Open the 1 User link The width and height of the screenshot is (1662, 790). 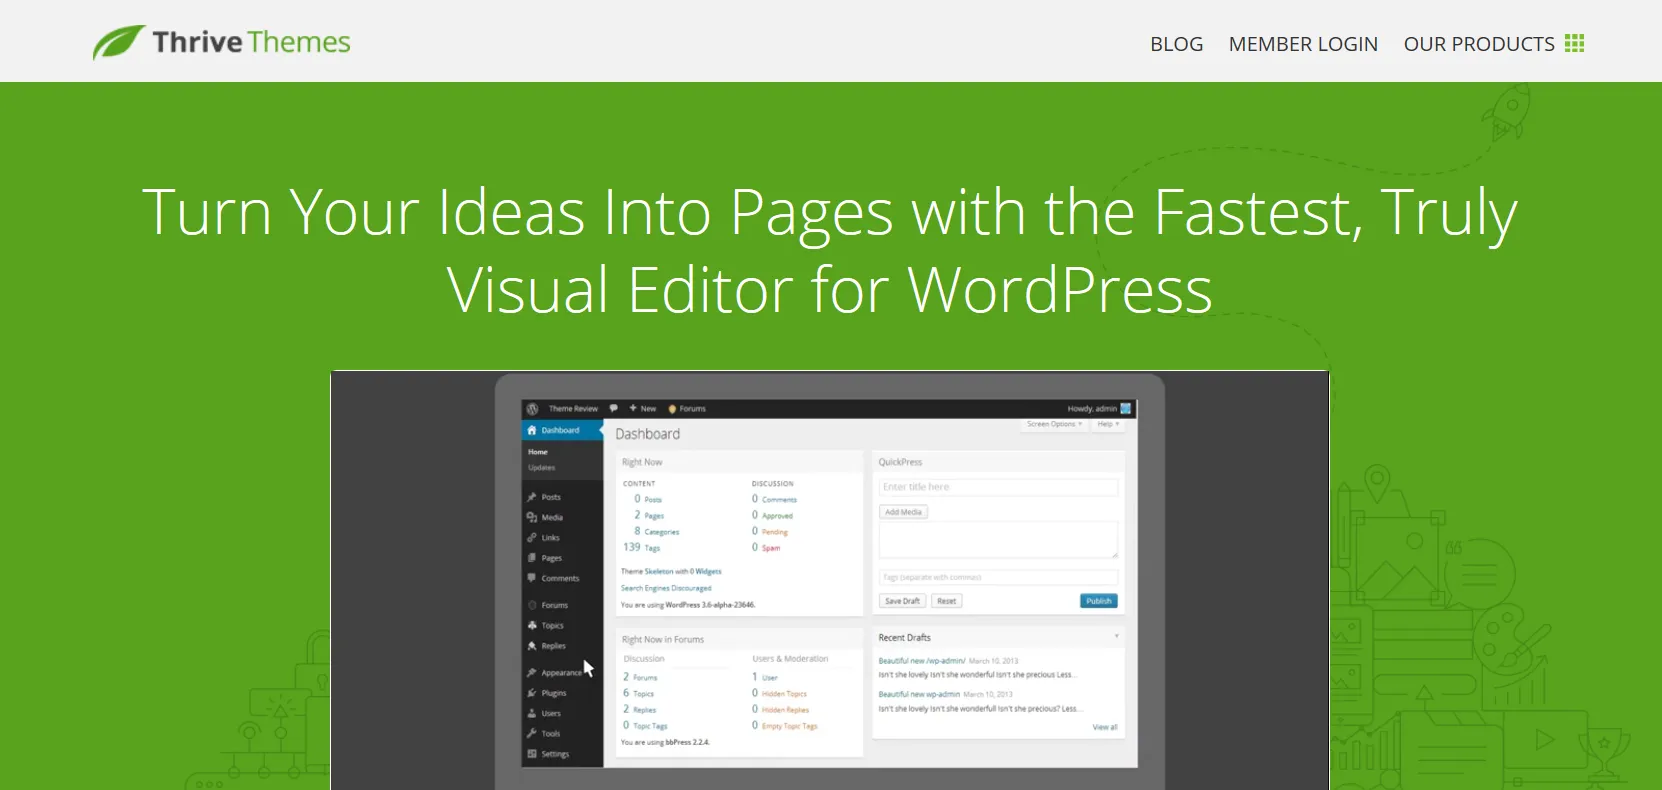coord(765,677)
